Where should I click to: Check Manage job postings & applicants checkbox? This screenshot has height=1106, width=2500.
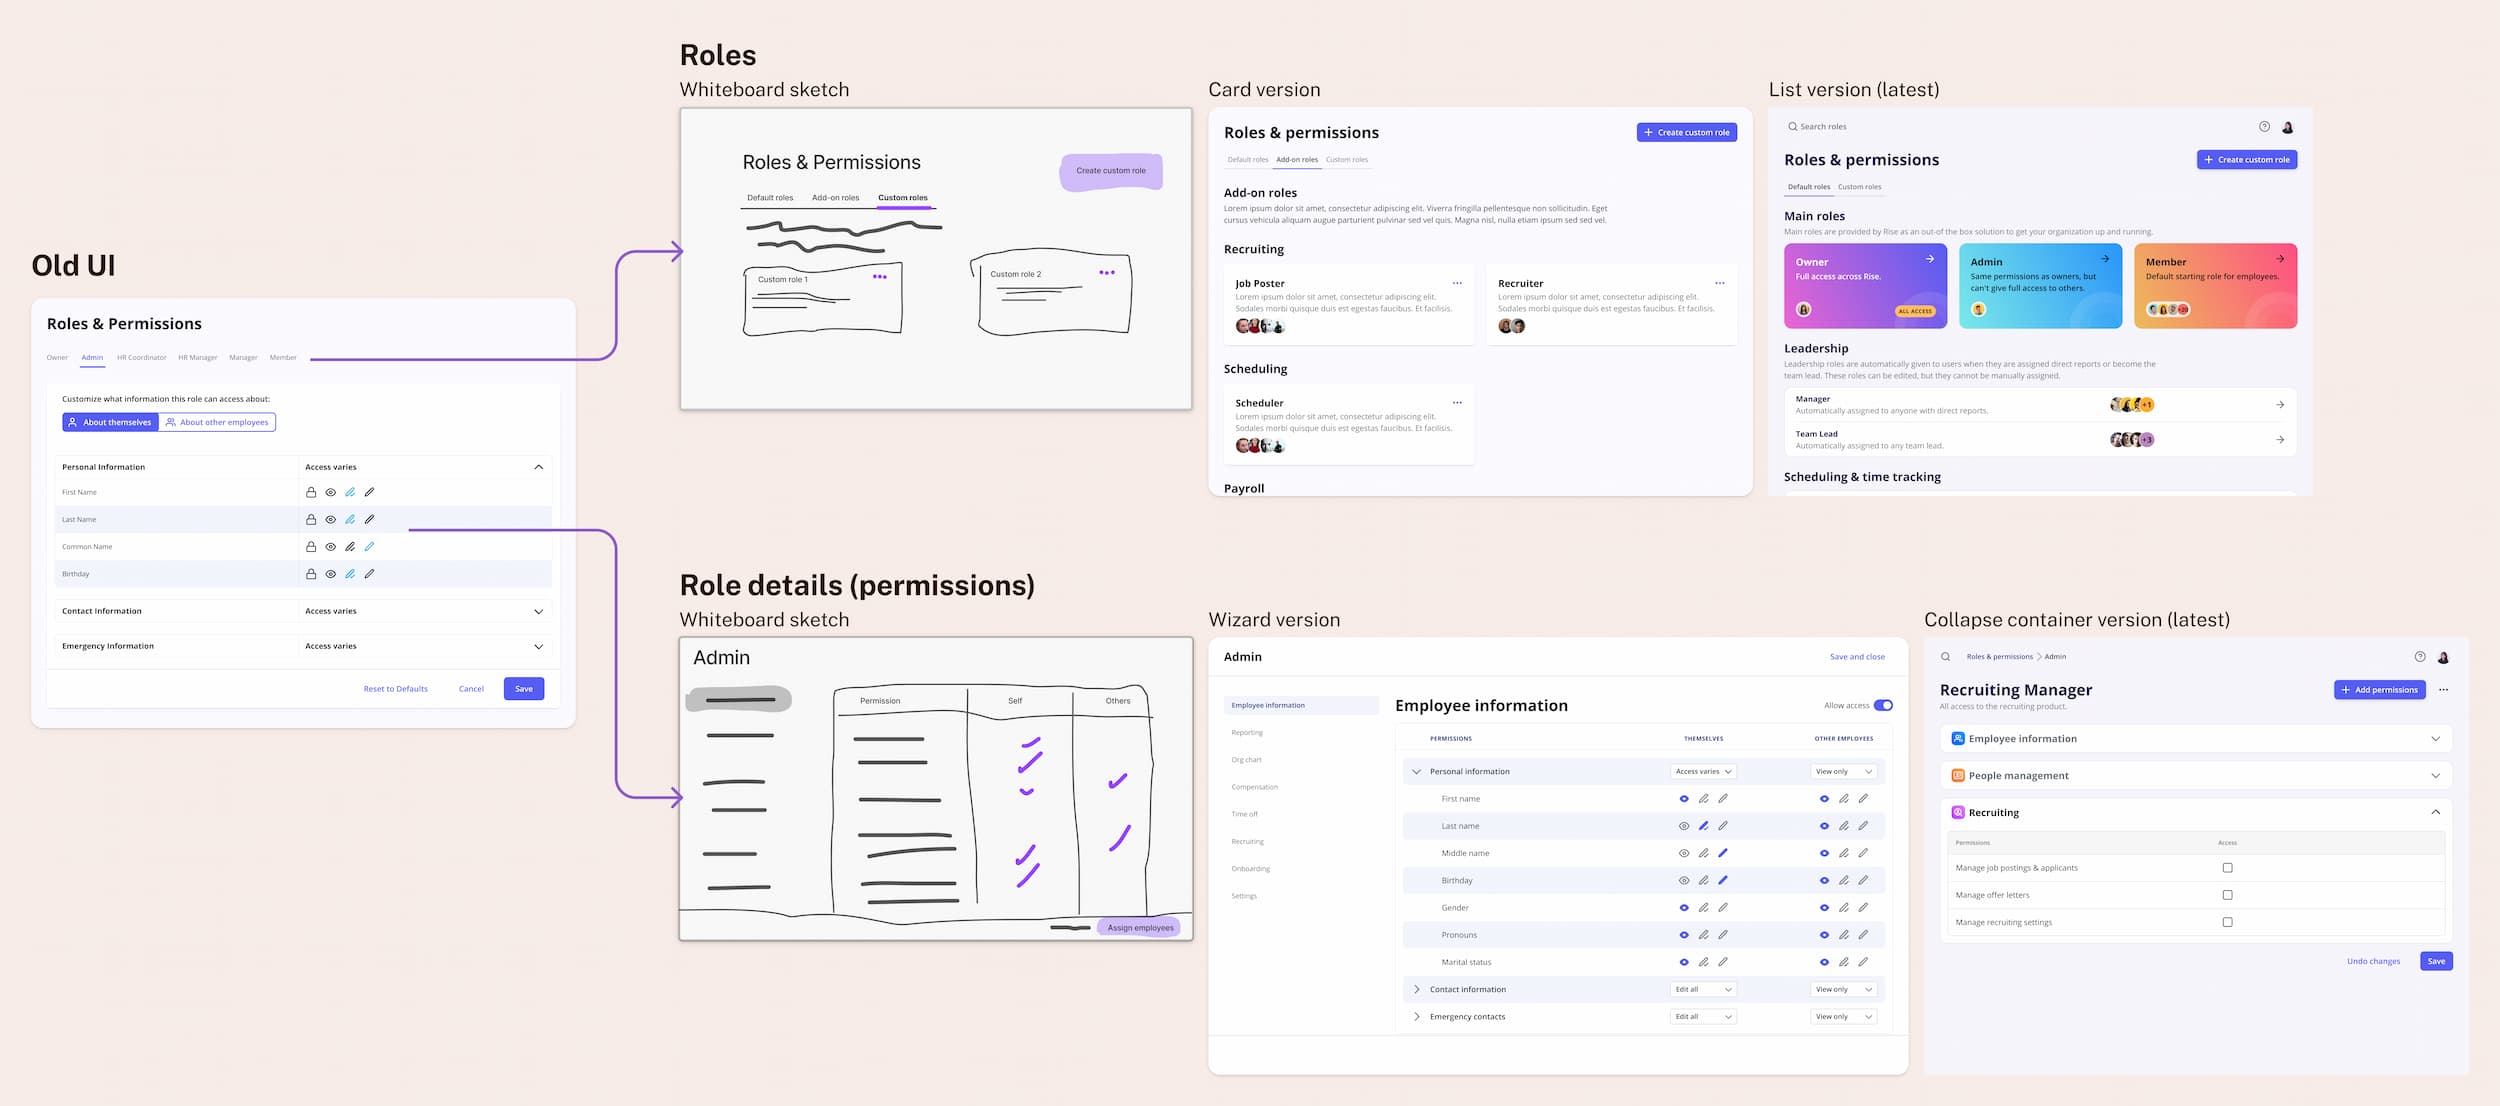[2227, 868]
